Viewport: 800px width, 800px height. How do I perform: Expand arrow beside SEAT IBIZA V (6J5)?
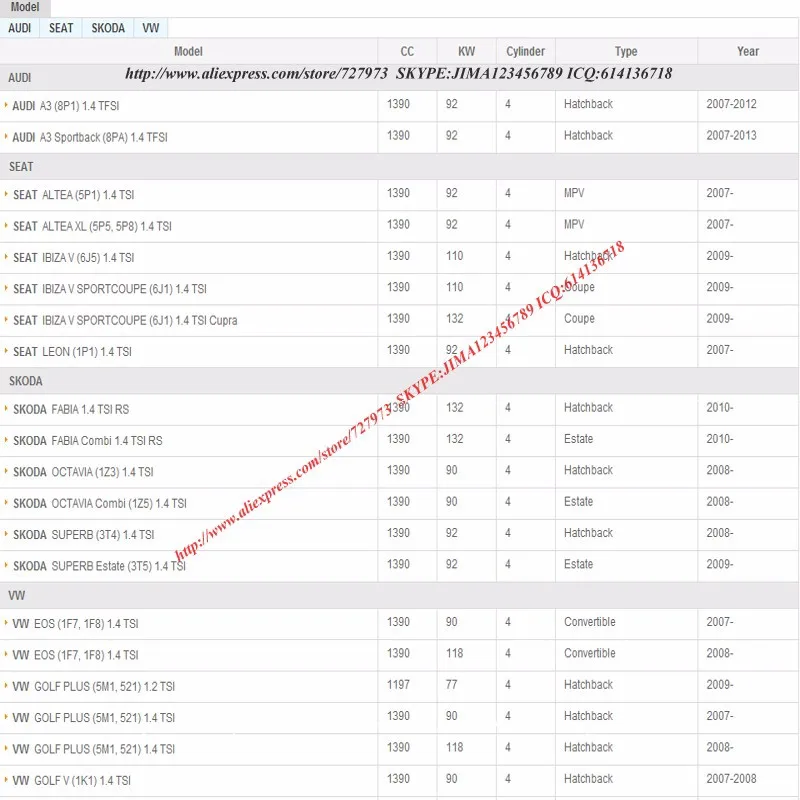click(6, 257)
